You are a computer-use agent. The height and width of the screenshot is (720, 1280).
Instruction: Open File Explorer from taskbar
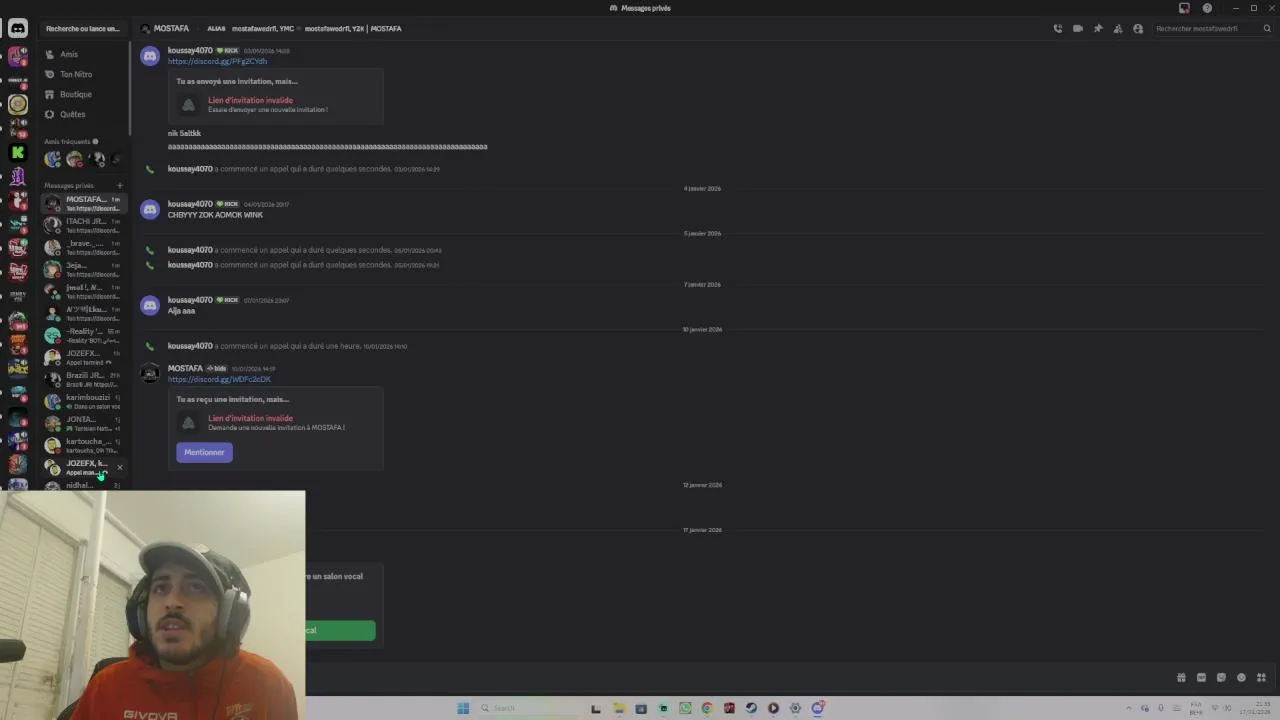click(x=619, y=708)
